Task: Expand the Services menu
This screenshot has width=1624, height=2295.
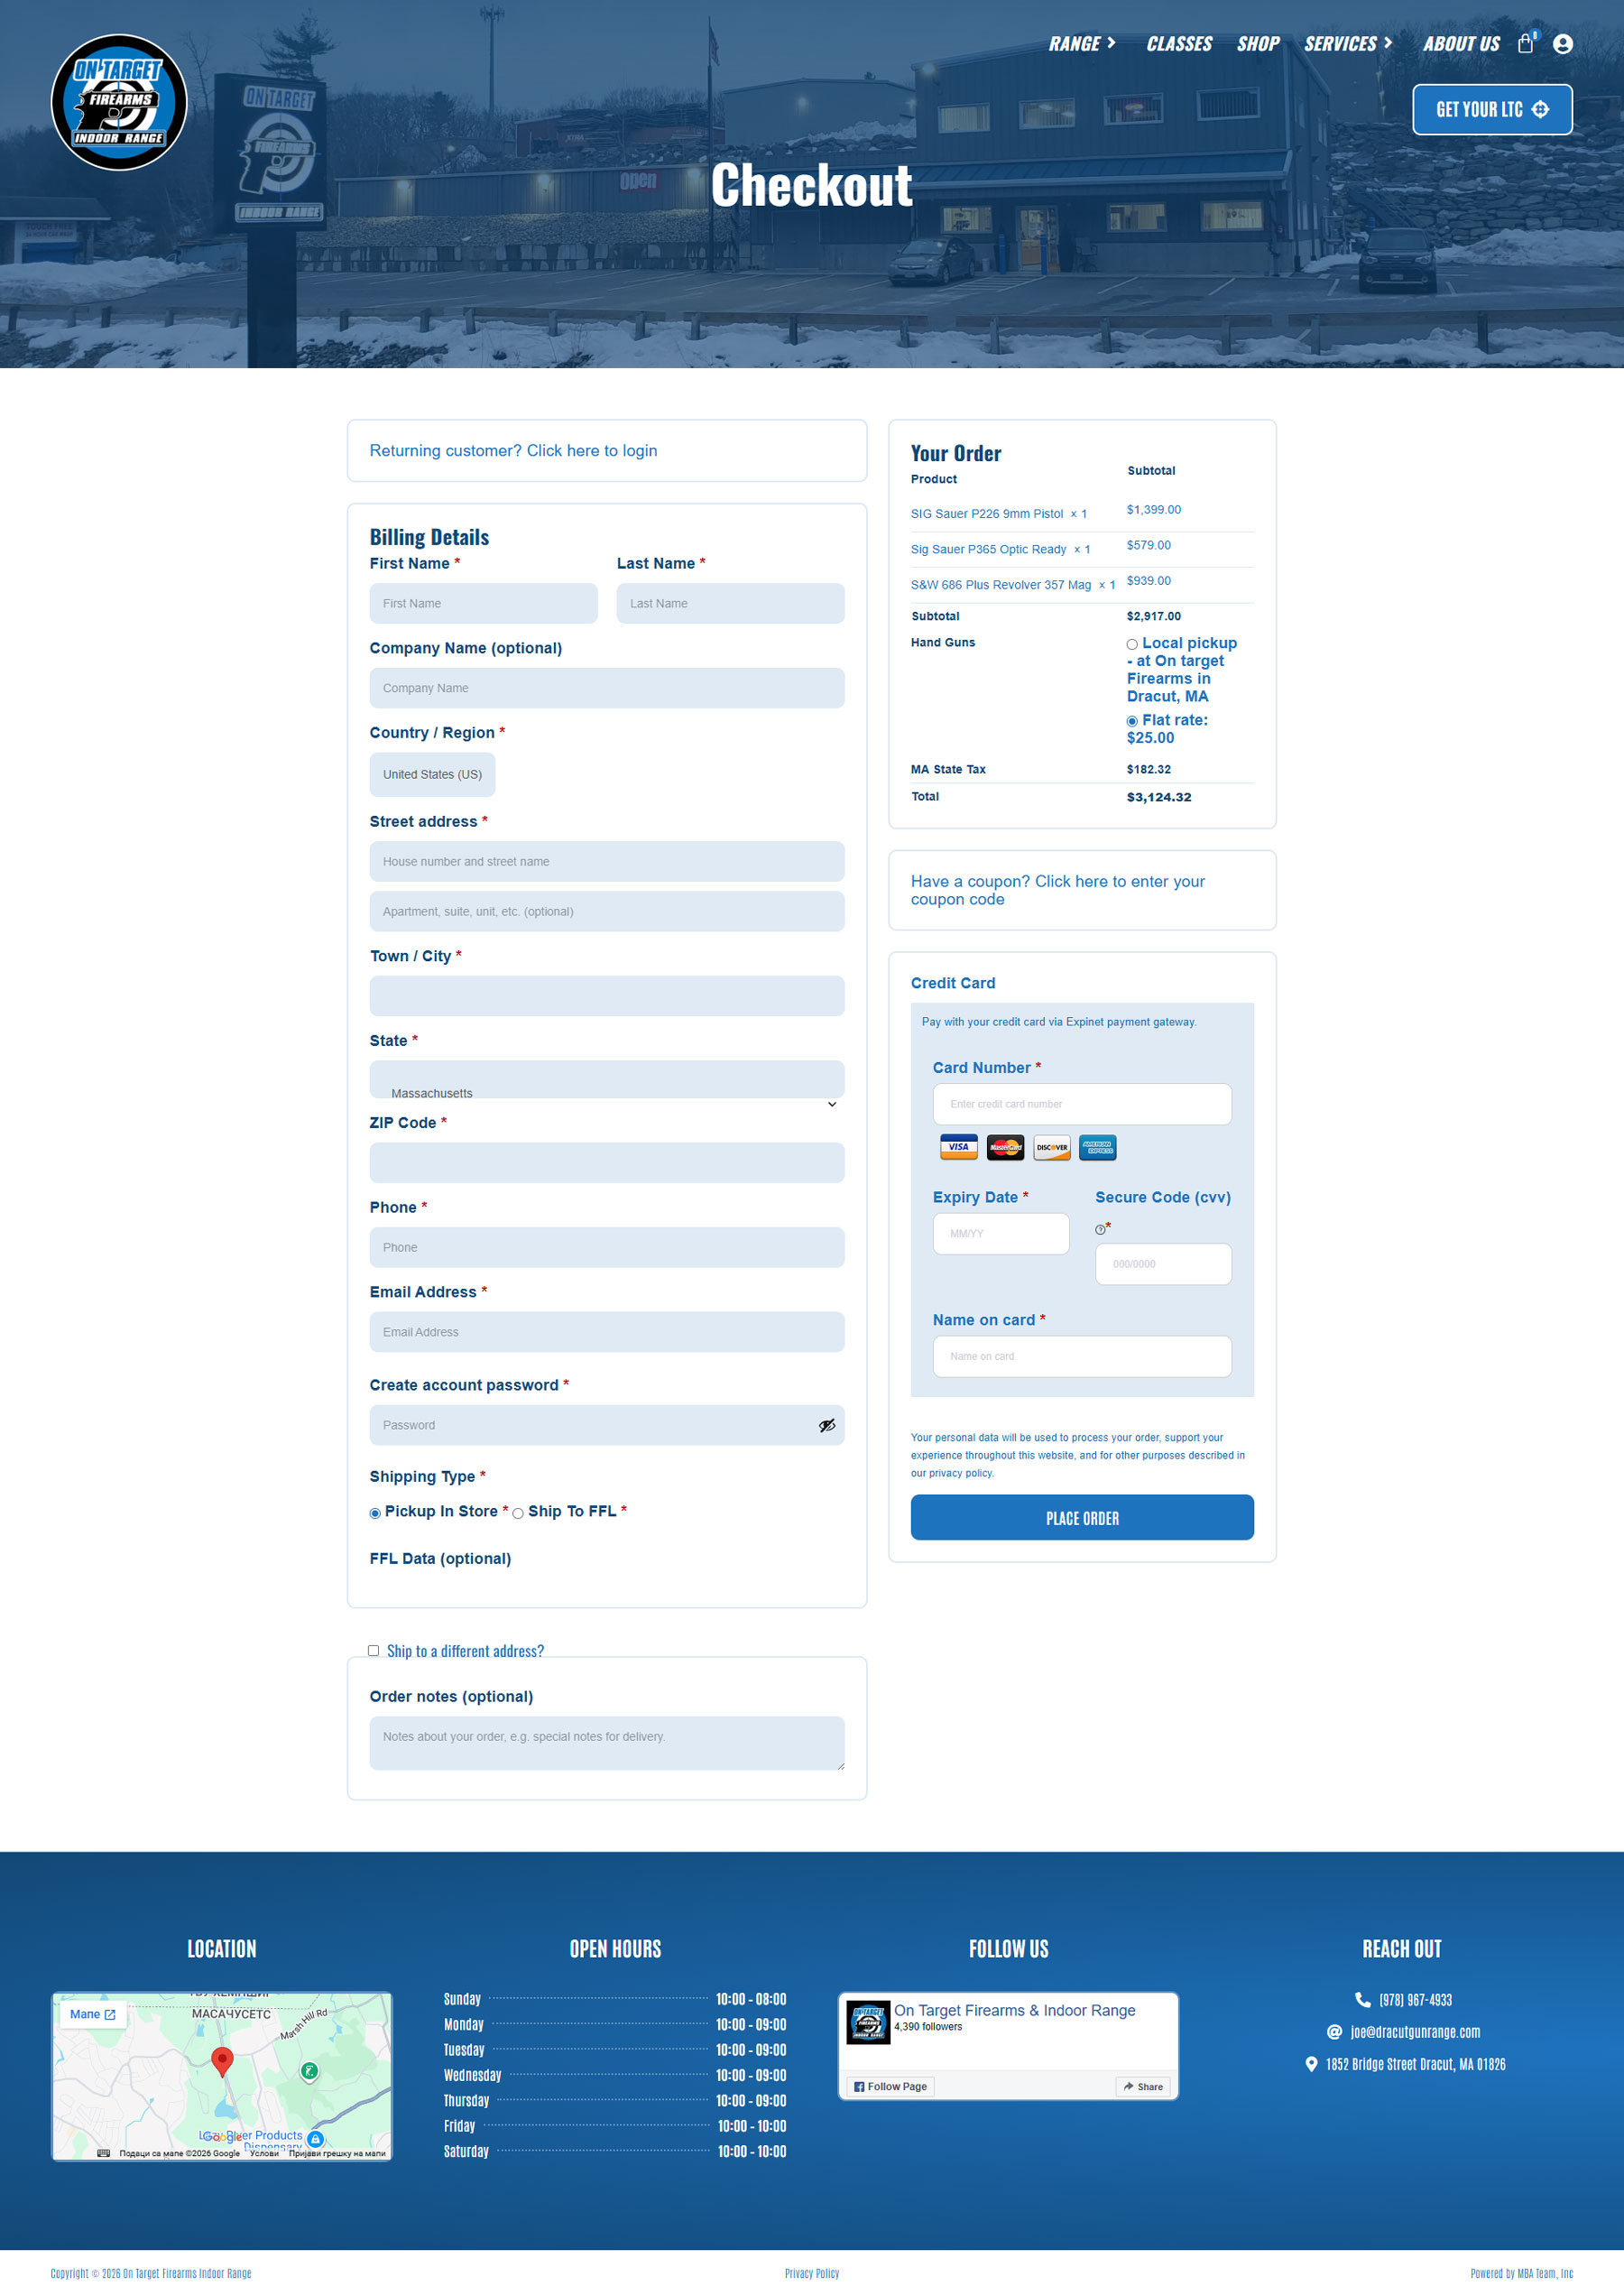Action: [1347, 44]
